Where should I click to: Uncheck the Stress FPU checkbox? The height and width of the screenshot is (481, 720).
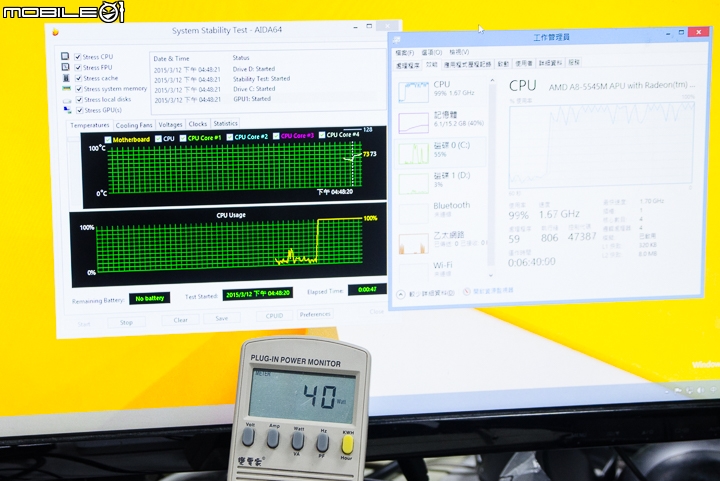78,67
